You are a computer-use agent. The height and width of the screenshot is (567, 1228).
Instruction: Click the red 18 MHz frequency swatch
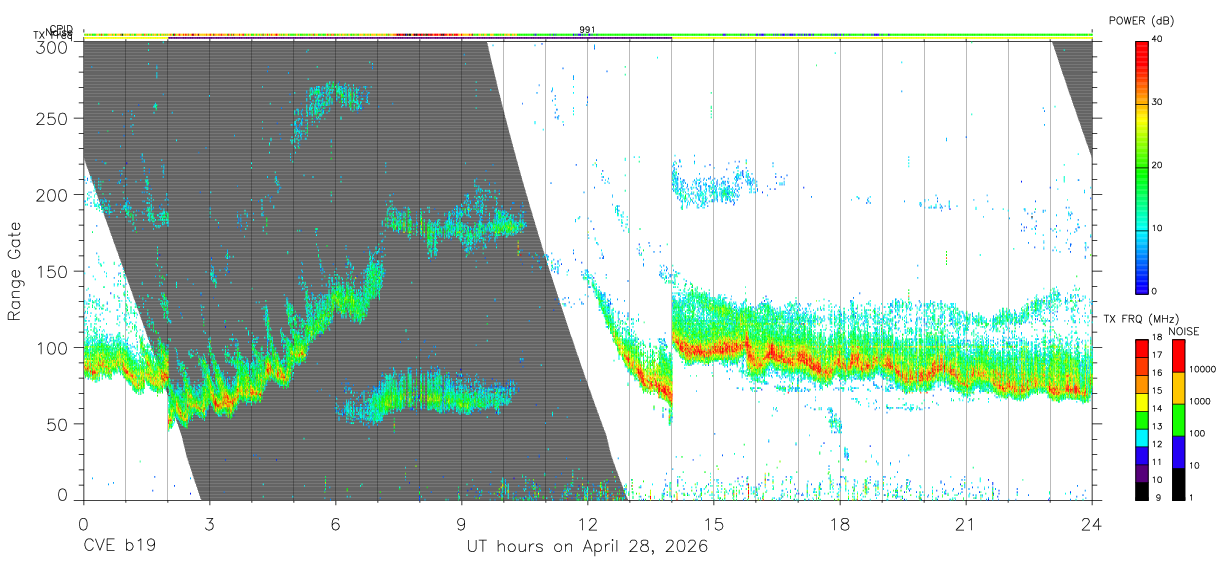(1141, 348)
